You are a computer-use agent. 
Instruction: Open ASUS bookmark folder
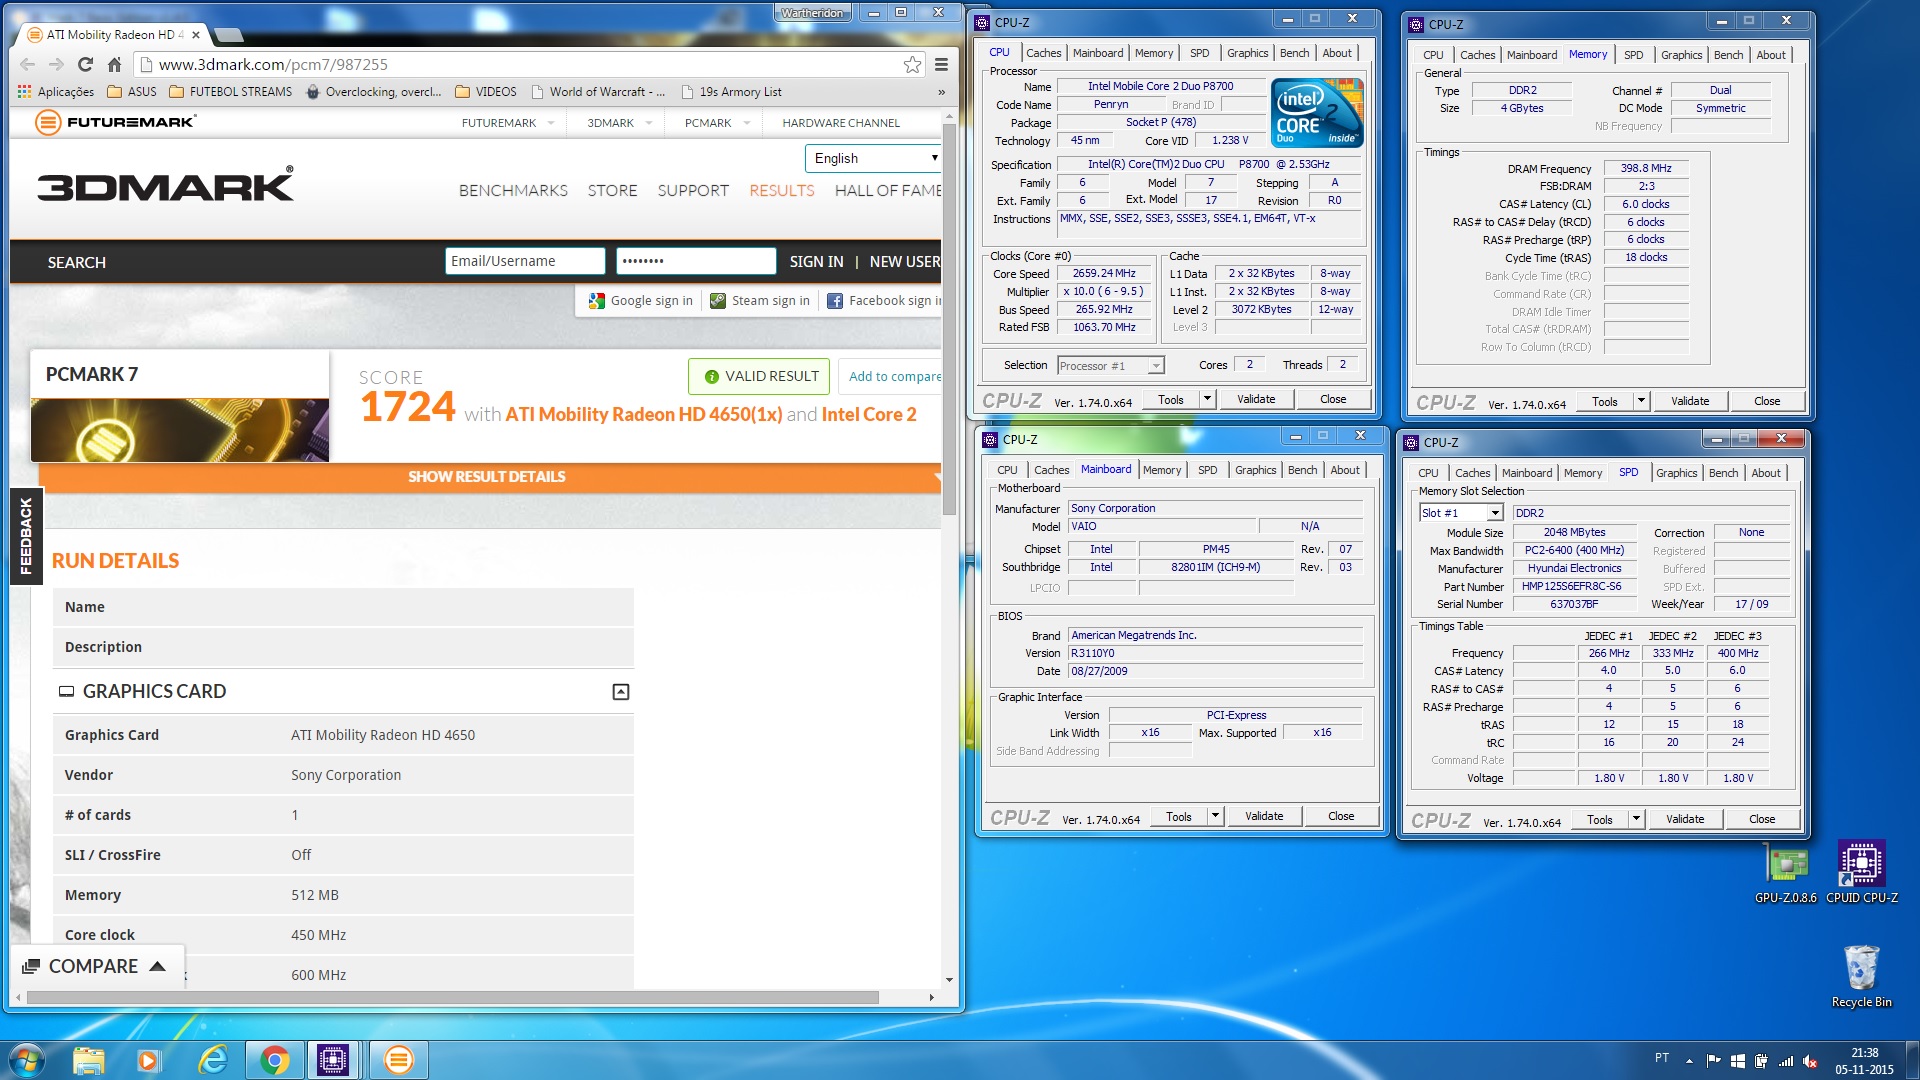tap(132, 91)
